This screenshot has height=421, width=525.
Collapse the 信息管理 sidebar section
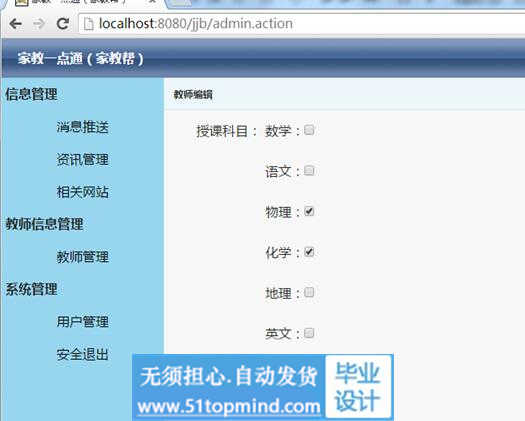pyautogui.click(x=31, y=94)
